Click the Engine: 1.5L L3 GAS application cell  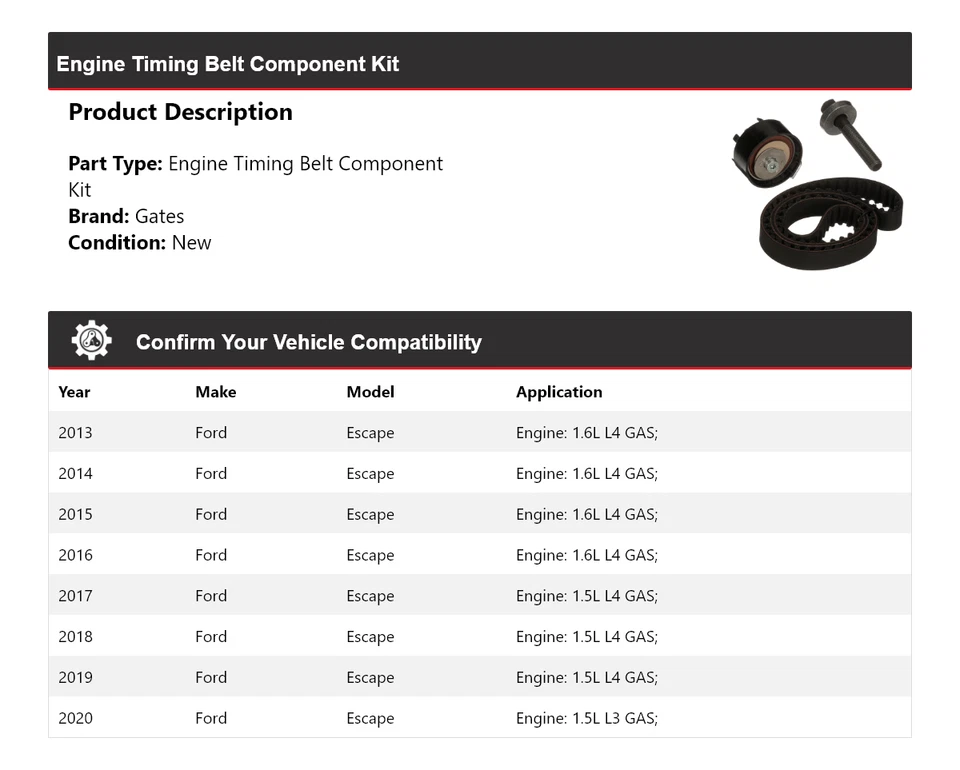pos(587,718)
